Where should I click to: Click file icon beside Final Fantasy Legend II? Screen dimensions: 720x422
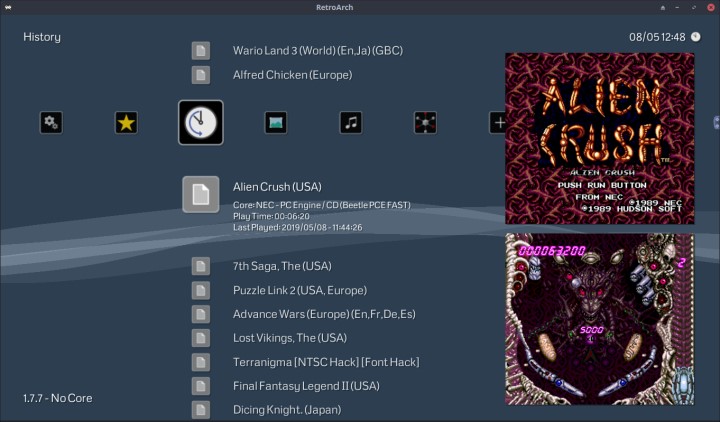coord(201,386)
